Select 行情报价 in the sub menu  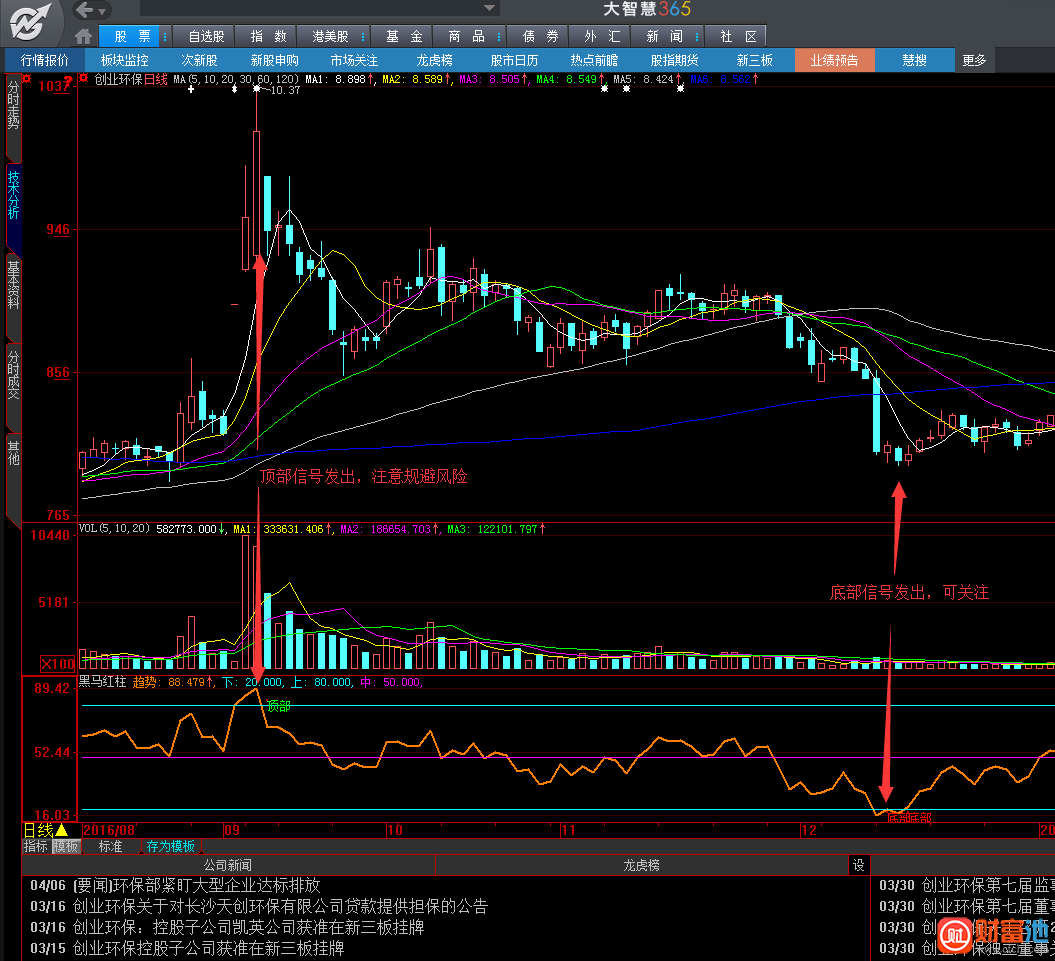tap(44, 61)
